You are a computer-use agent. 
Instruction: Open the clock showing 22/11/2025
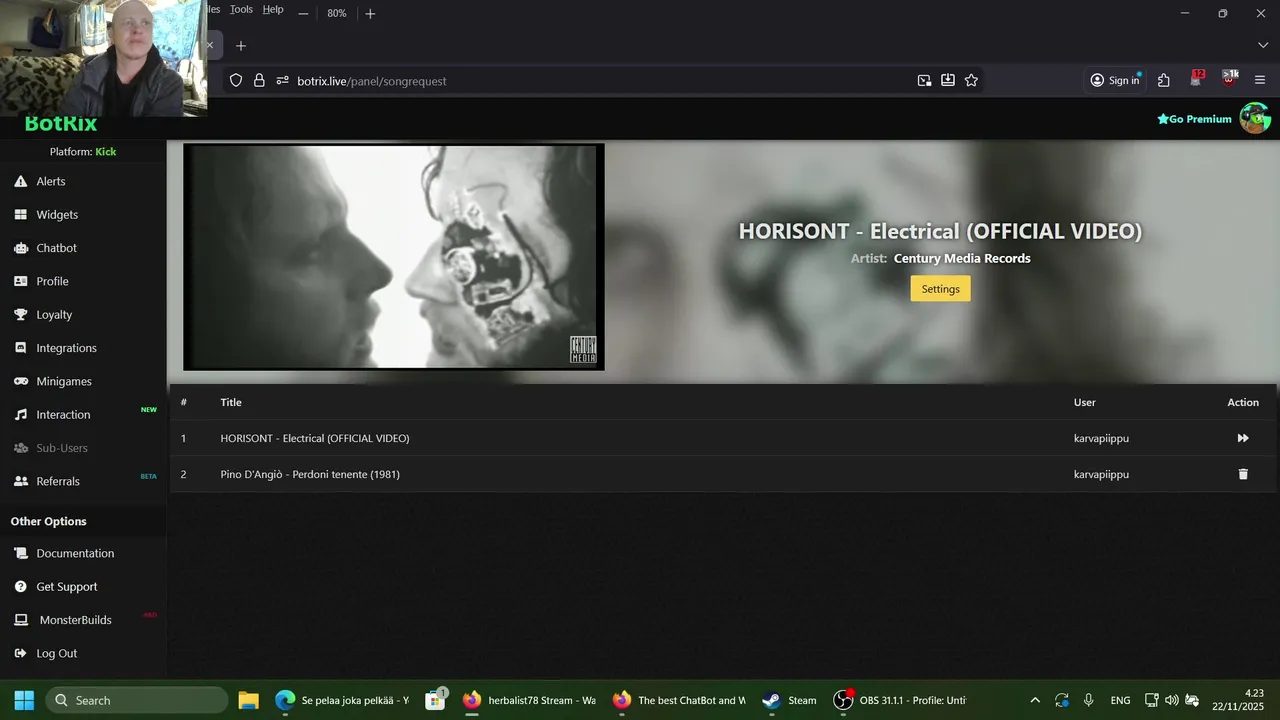tap(1237, 699)
